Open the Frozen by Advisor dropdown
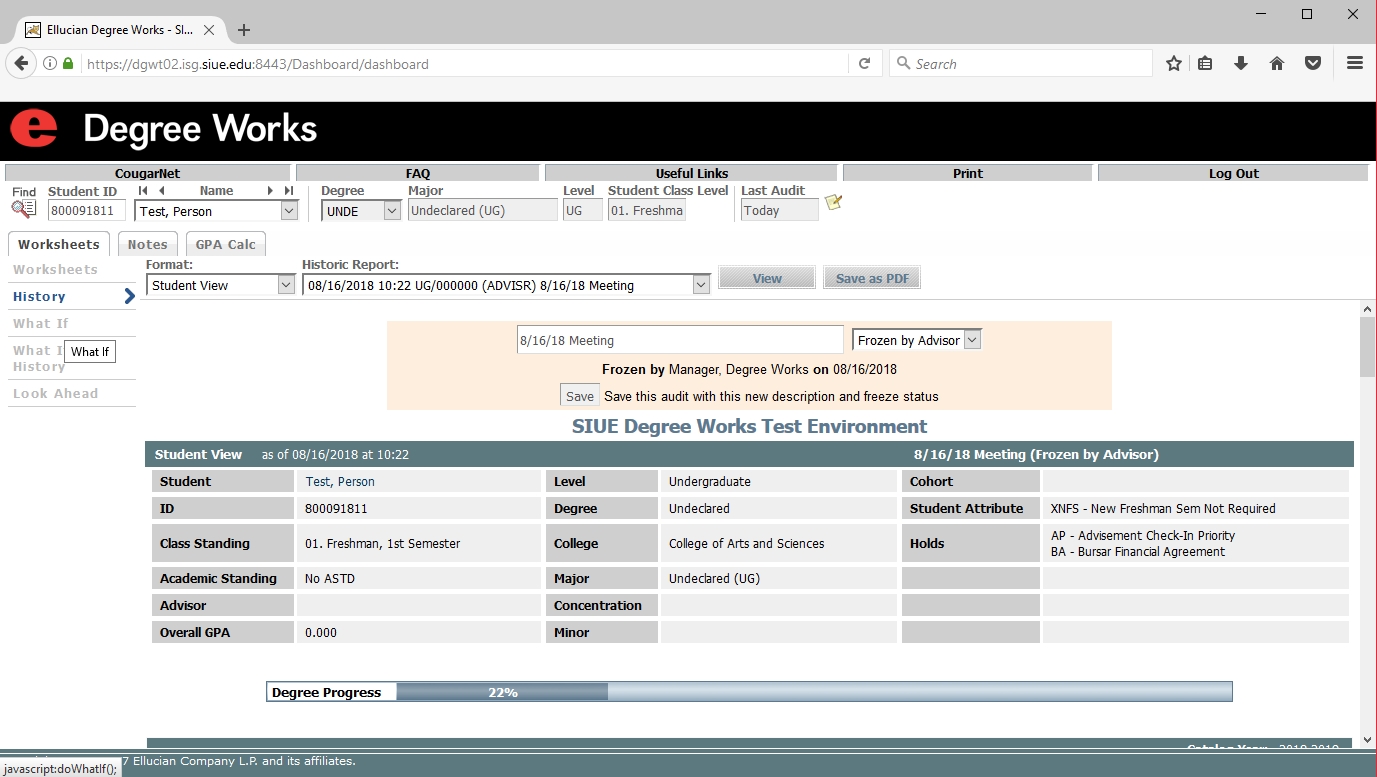Viewport: 1377px width, 777px height. click(916, 340)
